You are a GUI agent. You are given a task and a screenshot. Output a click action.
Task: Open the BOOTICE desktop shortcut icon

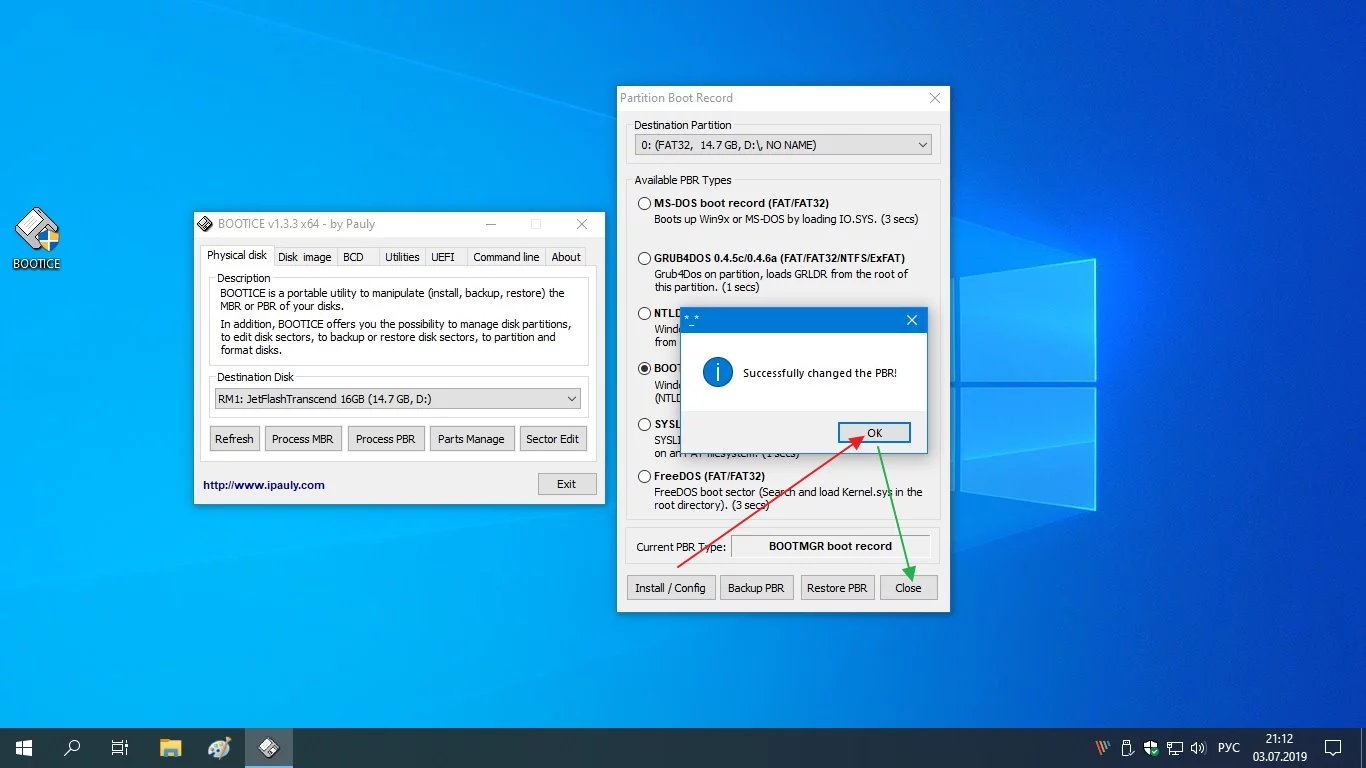[x=37, y=238]
